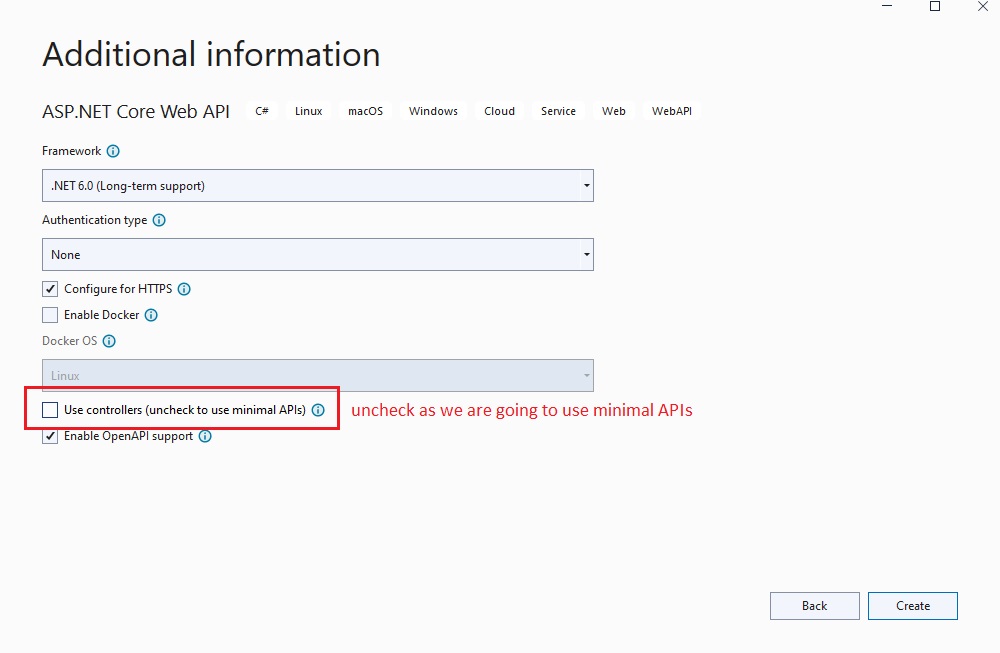
Task: Click the Docker OS info icon
Action: click(x=109, y=341)
